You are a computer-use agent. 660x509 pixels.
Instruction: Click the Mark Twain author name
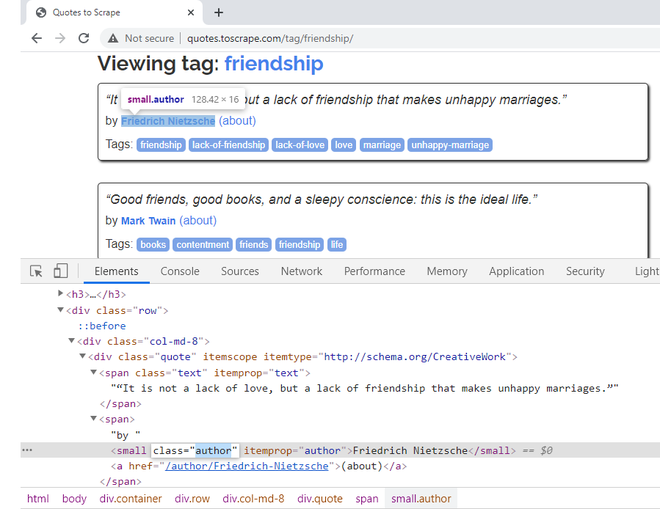pos(148,221)
